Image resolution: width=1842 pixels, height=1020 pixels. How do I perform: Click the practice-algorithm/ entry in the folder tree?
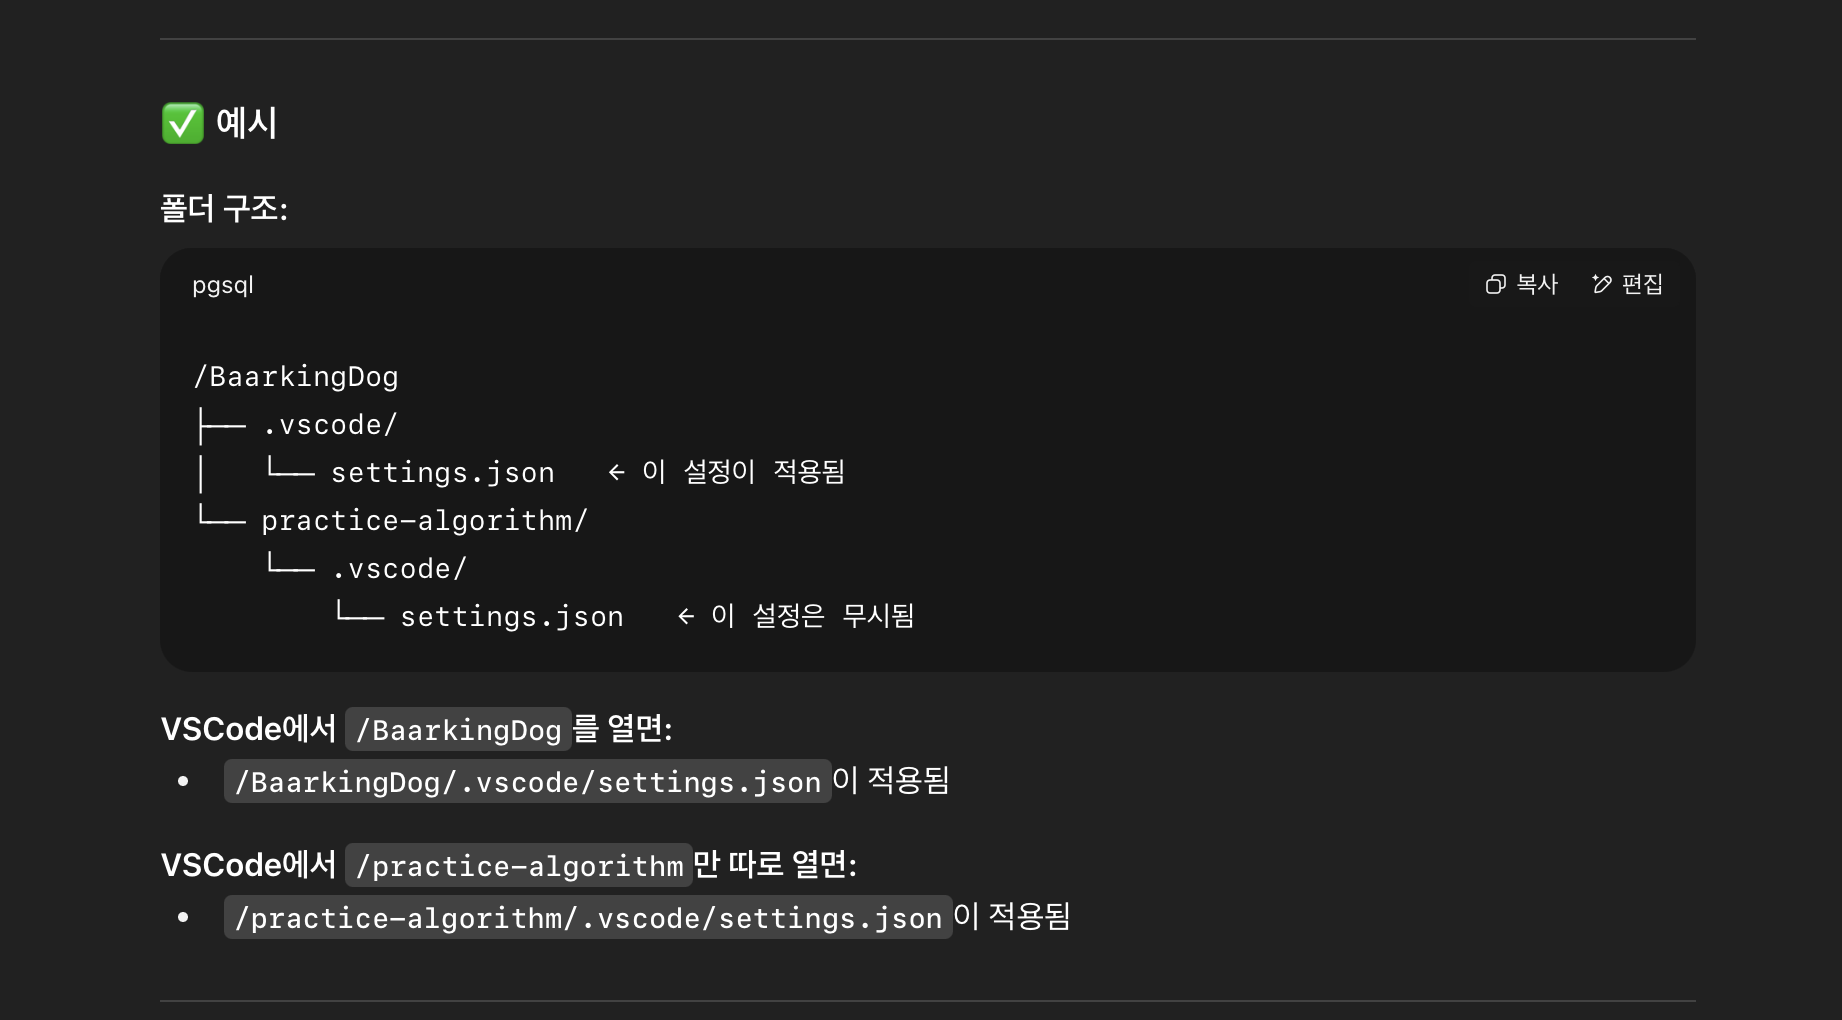pos(424,520)
